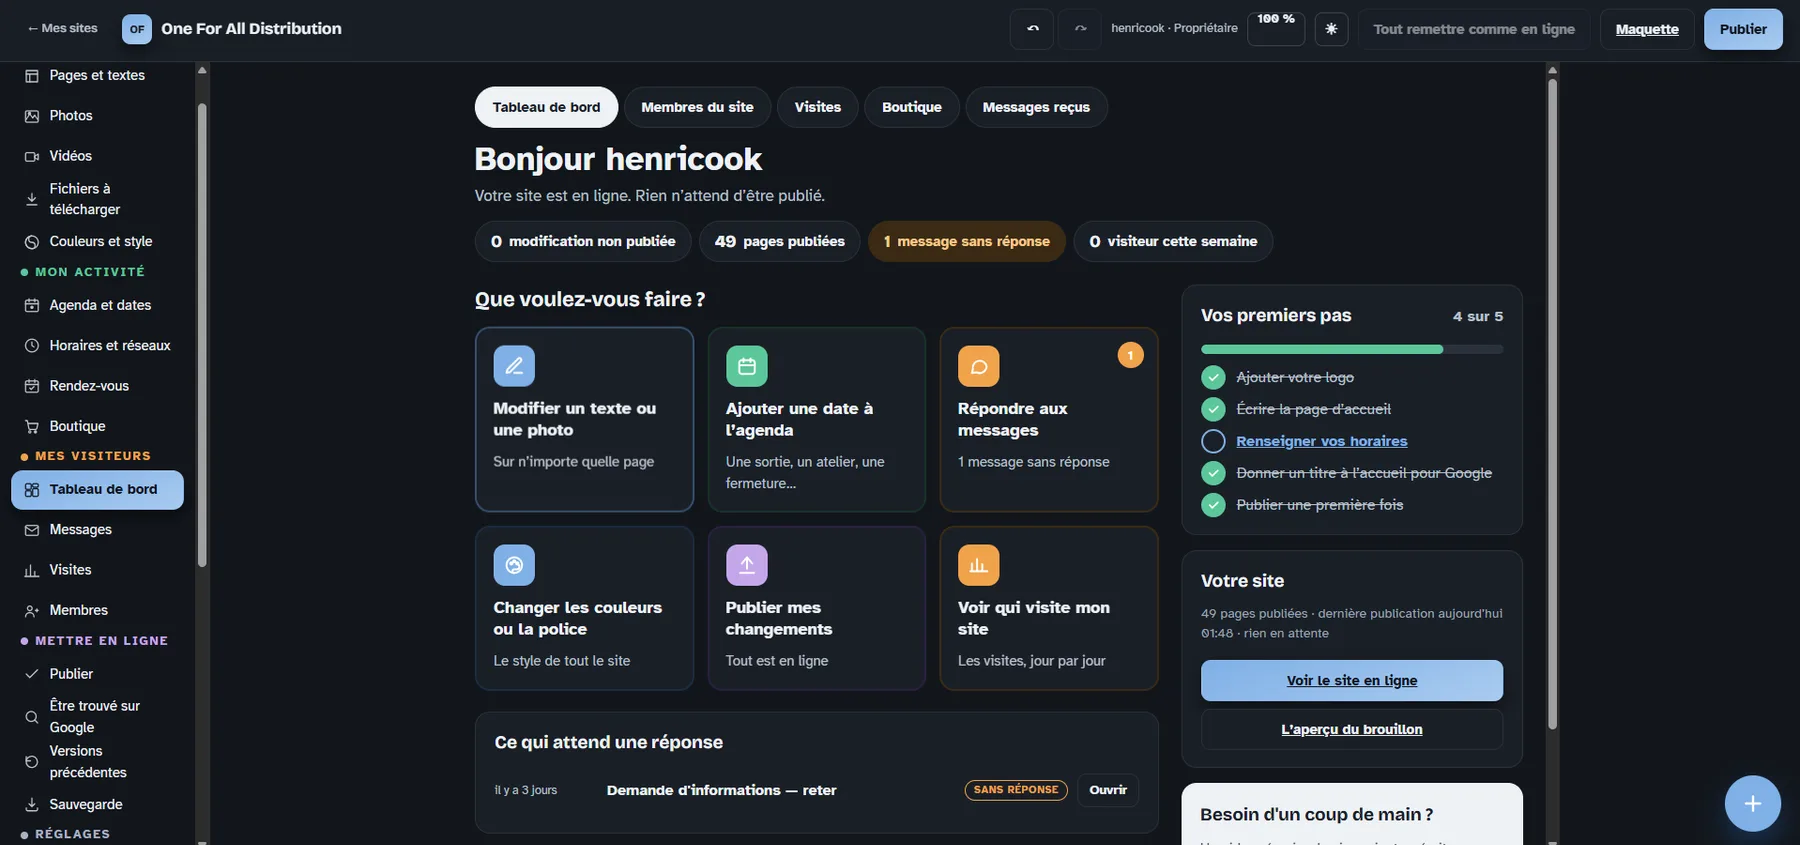Click the Maquette button

click(1647, 29)
